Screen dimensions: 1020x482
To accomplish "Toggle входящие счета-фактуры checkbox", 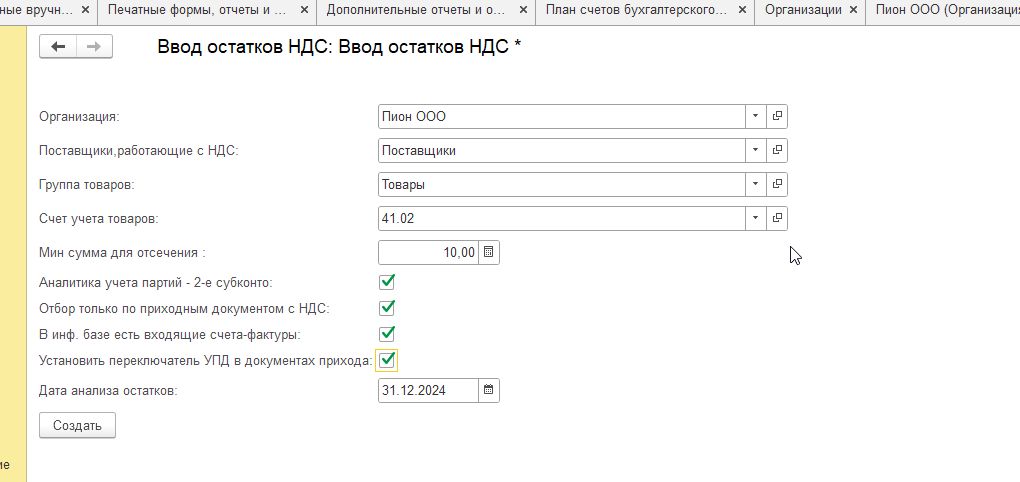I will pos(386,334).
